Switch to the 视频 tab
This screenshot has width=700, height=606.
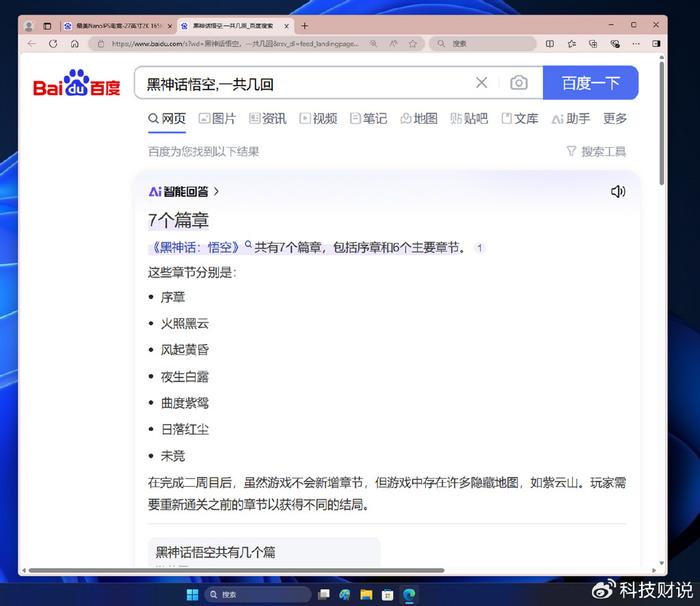coord(318,118)
